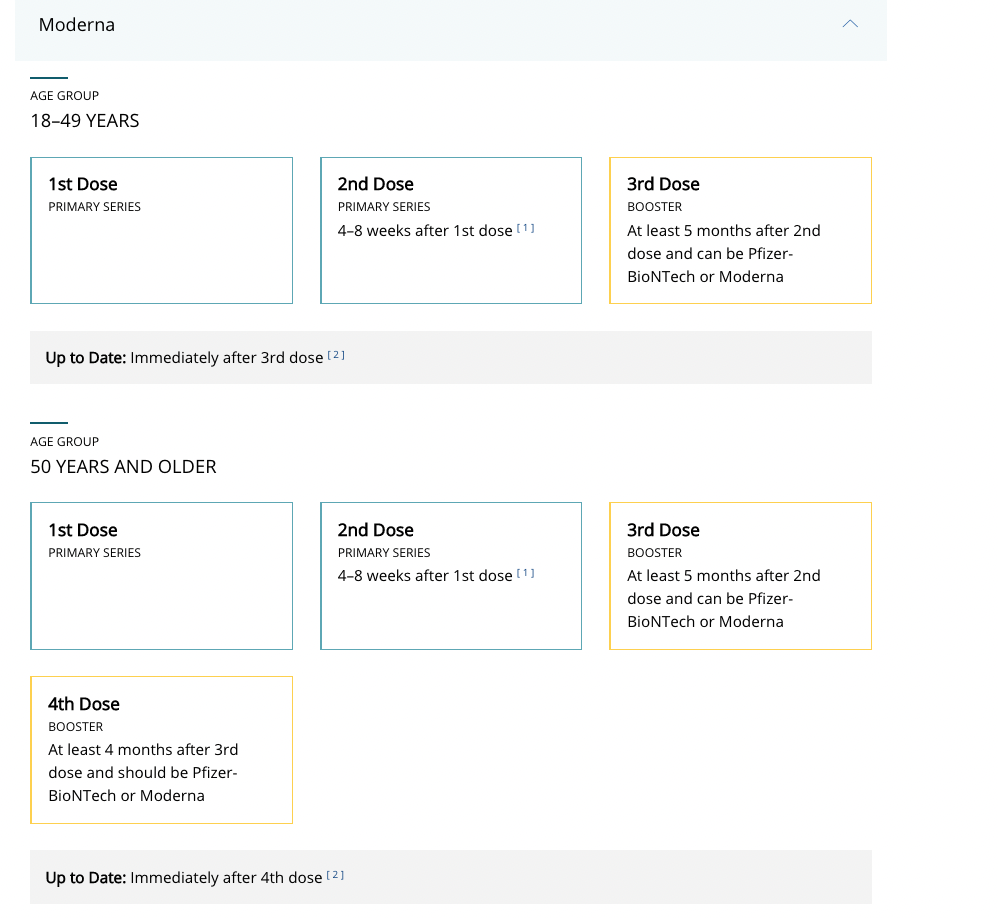This screenshot has width=998, height=918.
Task: Click the 4th Dose title text
Action: [x=84, y=704]
